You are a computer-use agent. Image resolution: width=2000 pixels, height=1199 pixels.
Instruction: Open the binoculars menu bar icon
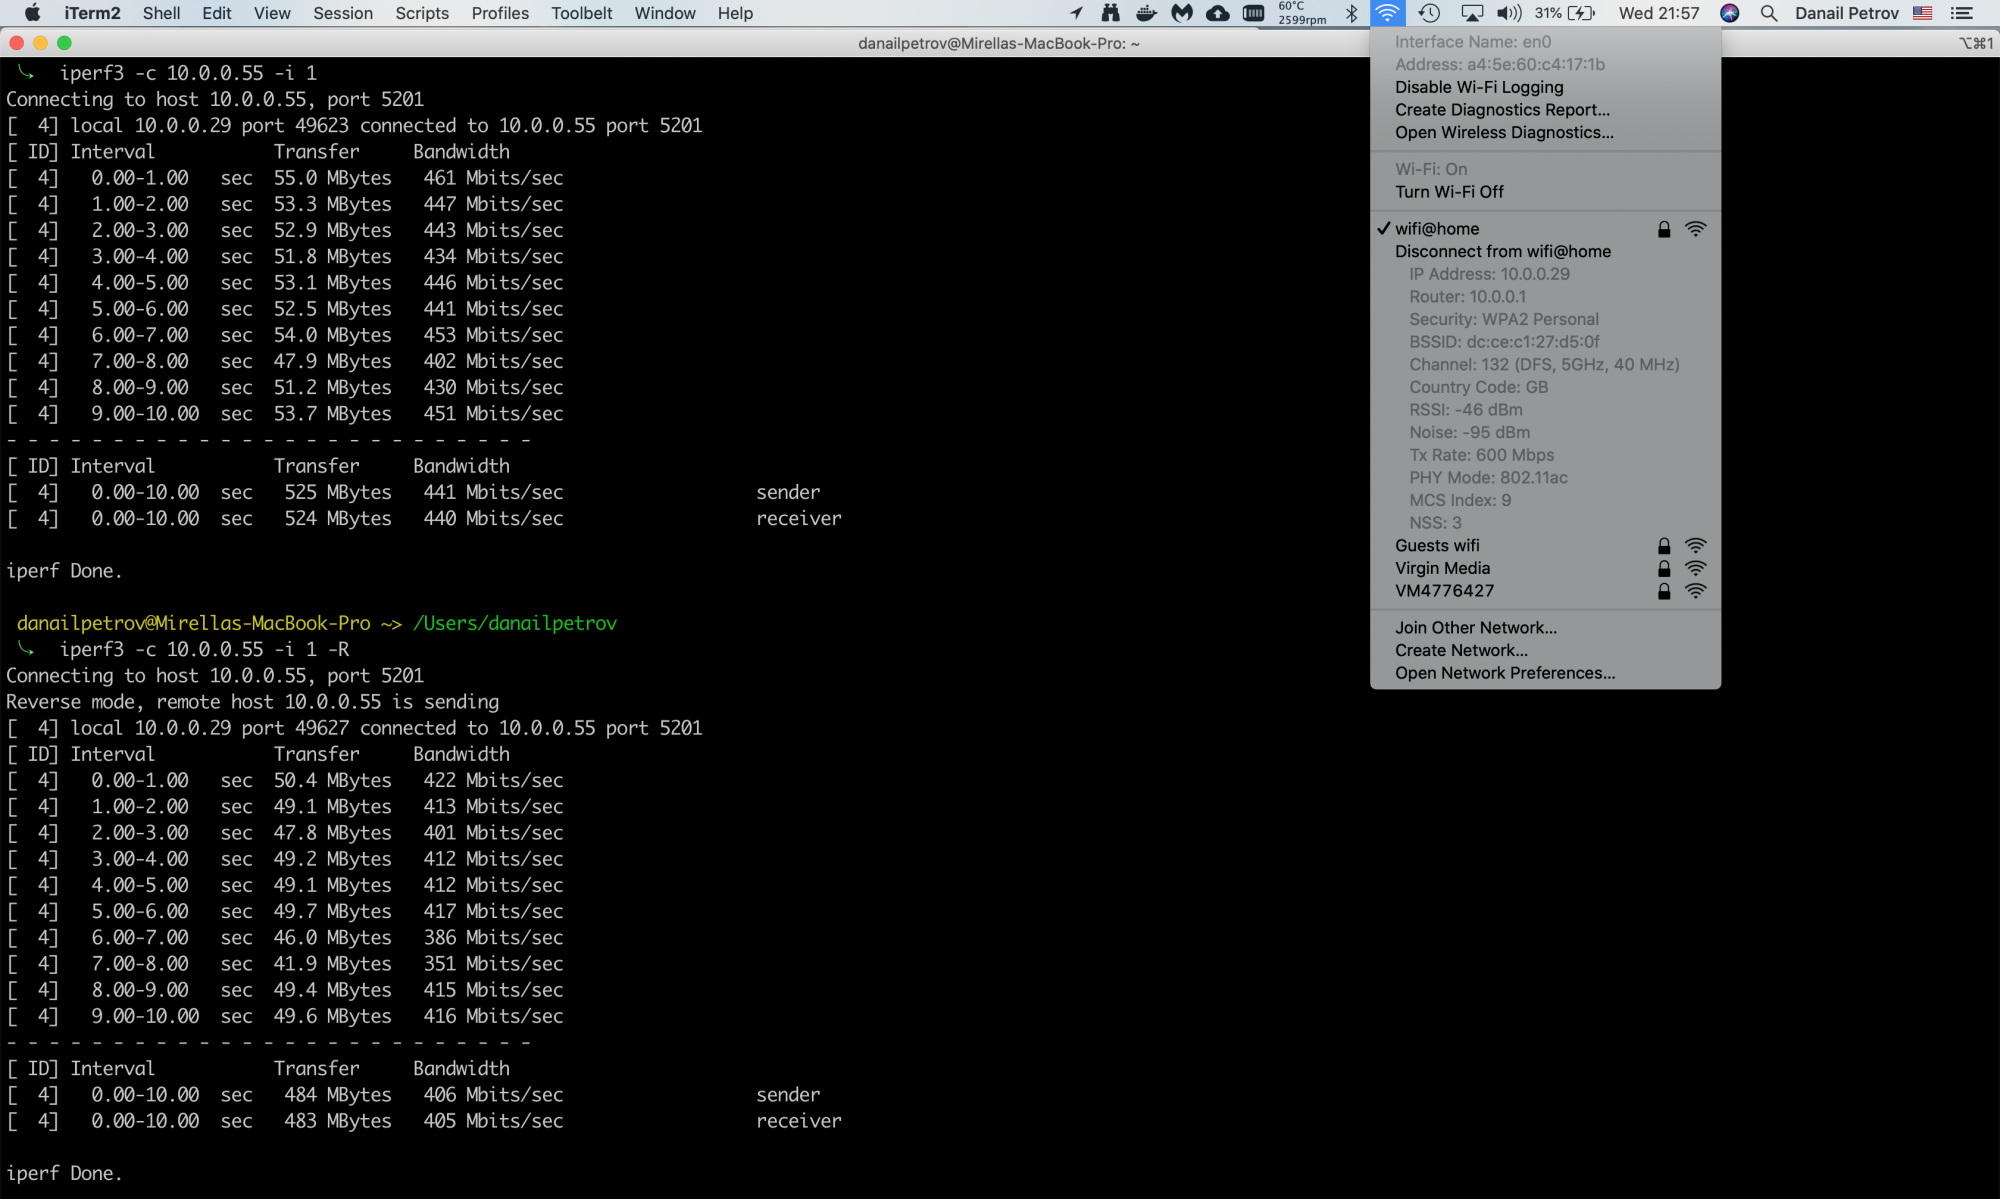pyautogui.click(x=1110, y=13)
